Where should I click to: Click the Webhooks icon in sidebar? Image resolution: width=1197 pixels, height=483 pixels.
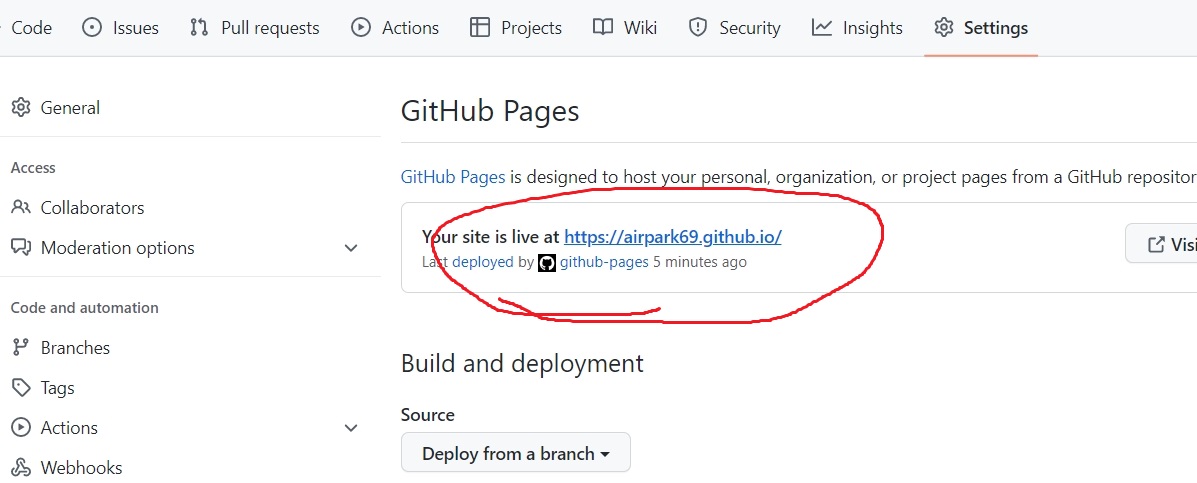coord(21,467)
